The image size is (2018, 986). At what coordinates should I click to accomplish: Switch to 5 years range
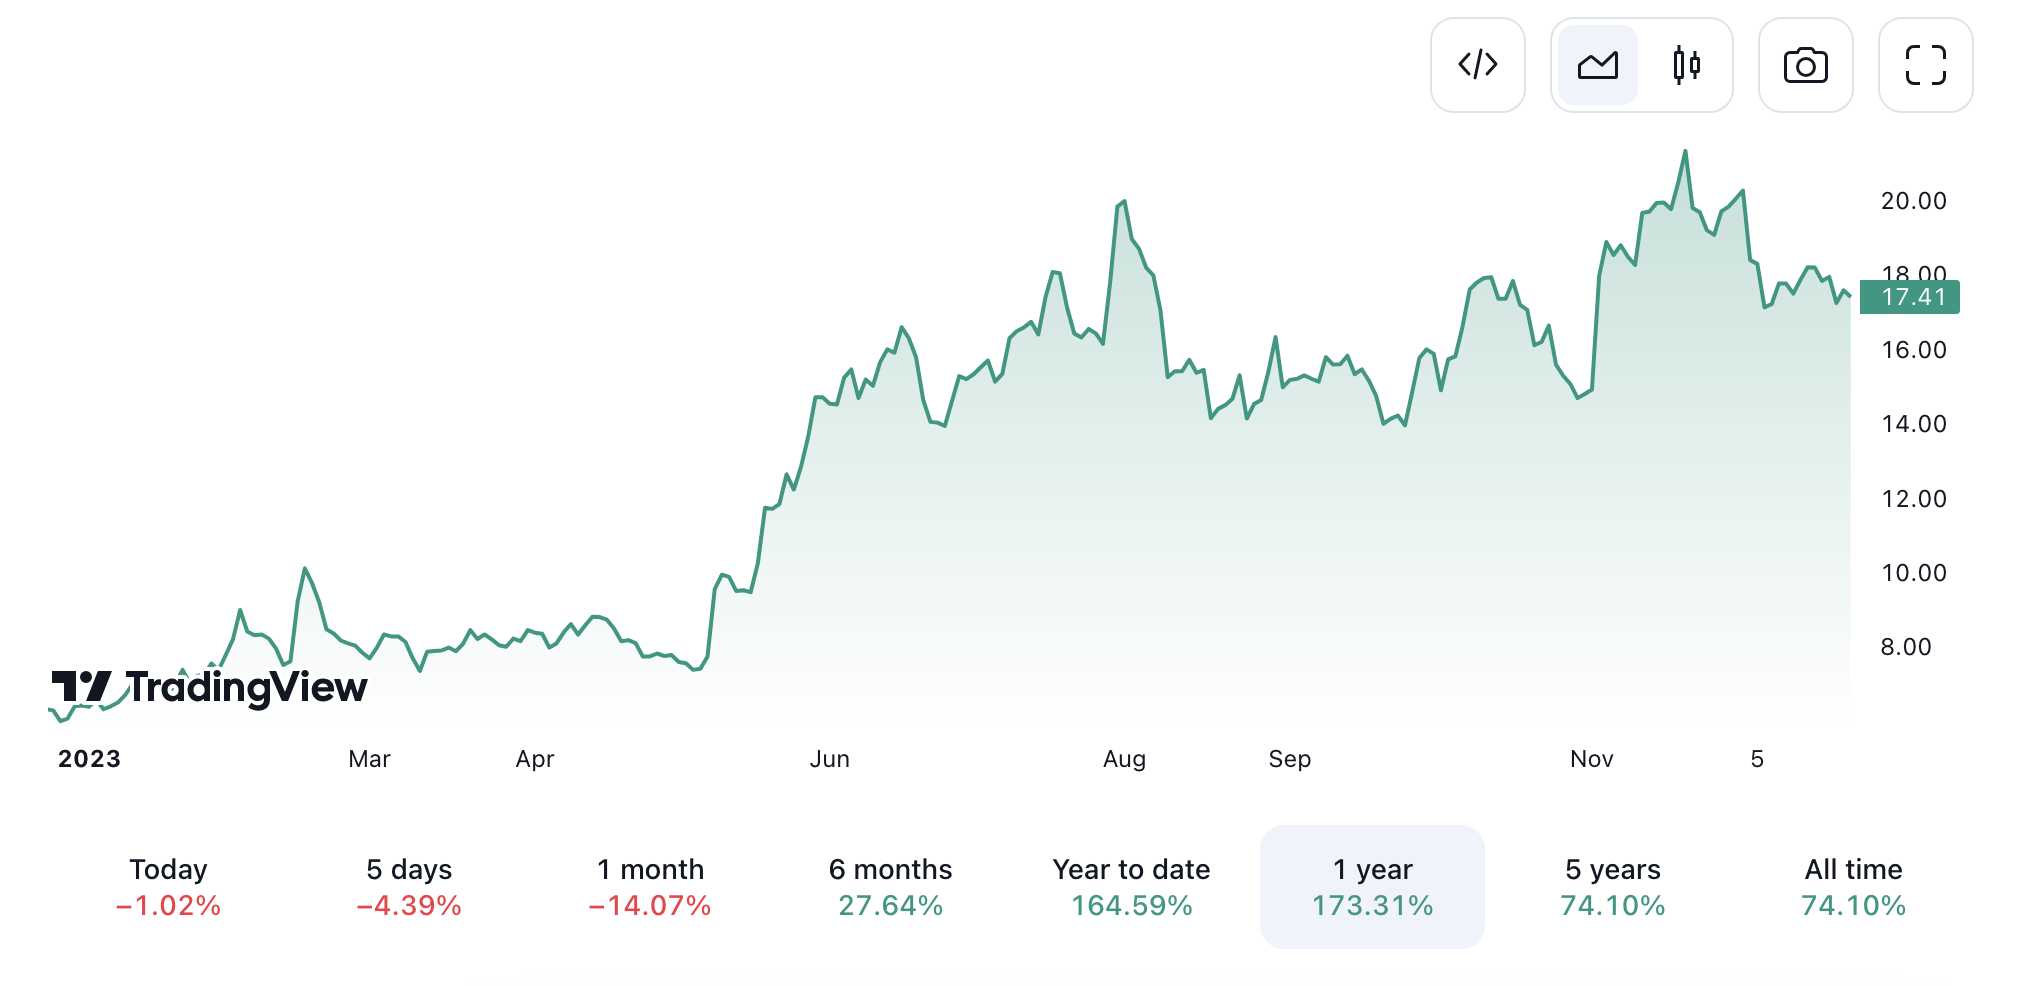pyautogui.click(x=1613, y=887)
